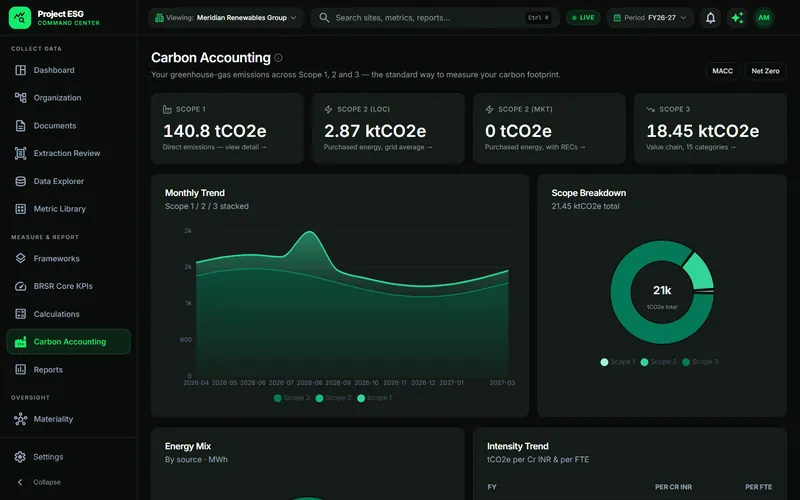Viewport: 800px width, 500px height.
Task: Click the Metric Library icon
Action: coord(20,209)
